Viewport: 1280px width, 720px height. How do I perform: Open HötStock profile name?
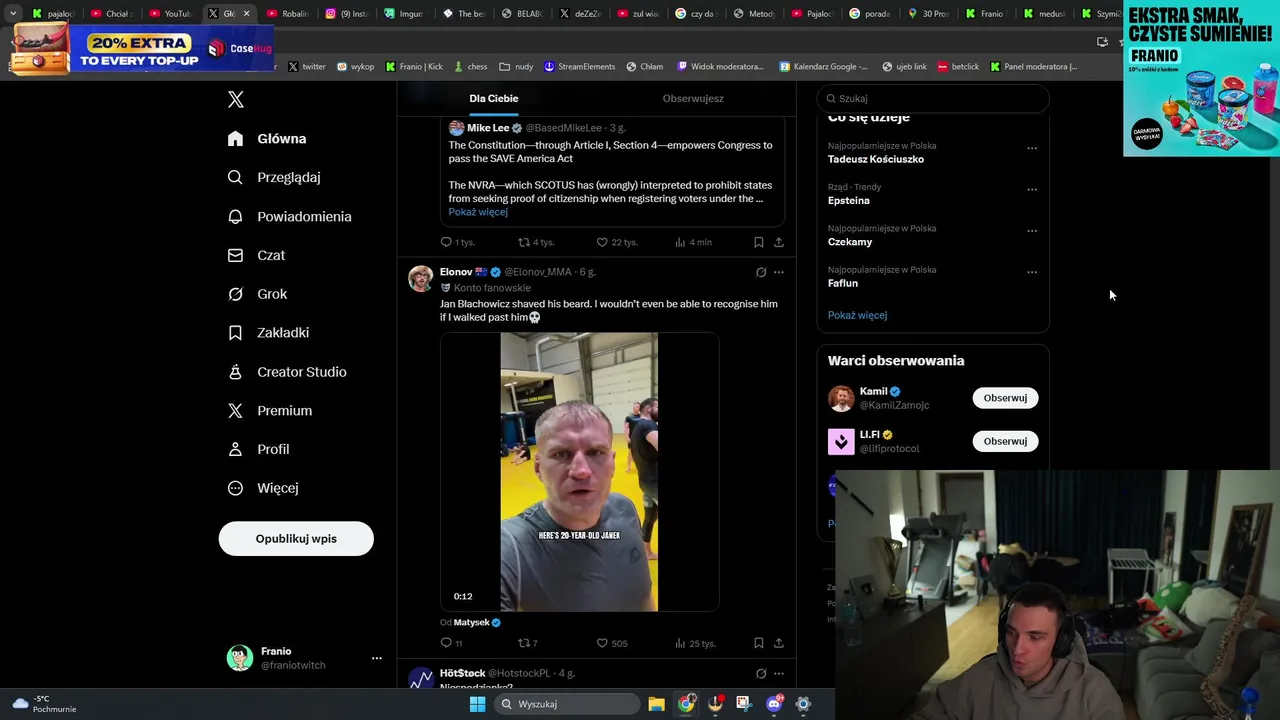462,673
